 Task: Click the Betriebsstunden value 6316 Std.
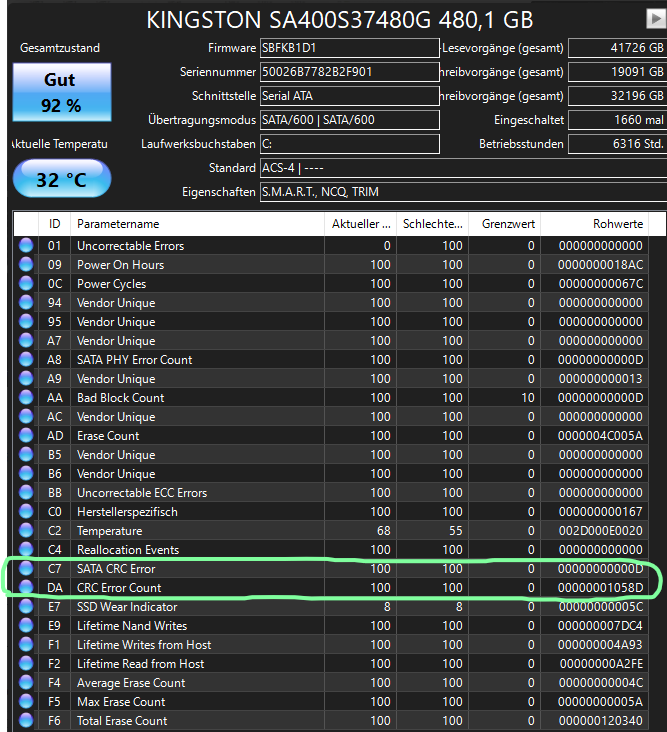click(617, 144)
